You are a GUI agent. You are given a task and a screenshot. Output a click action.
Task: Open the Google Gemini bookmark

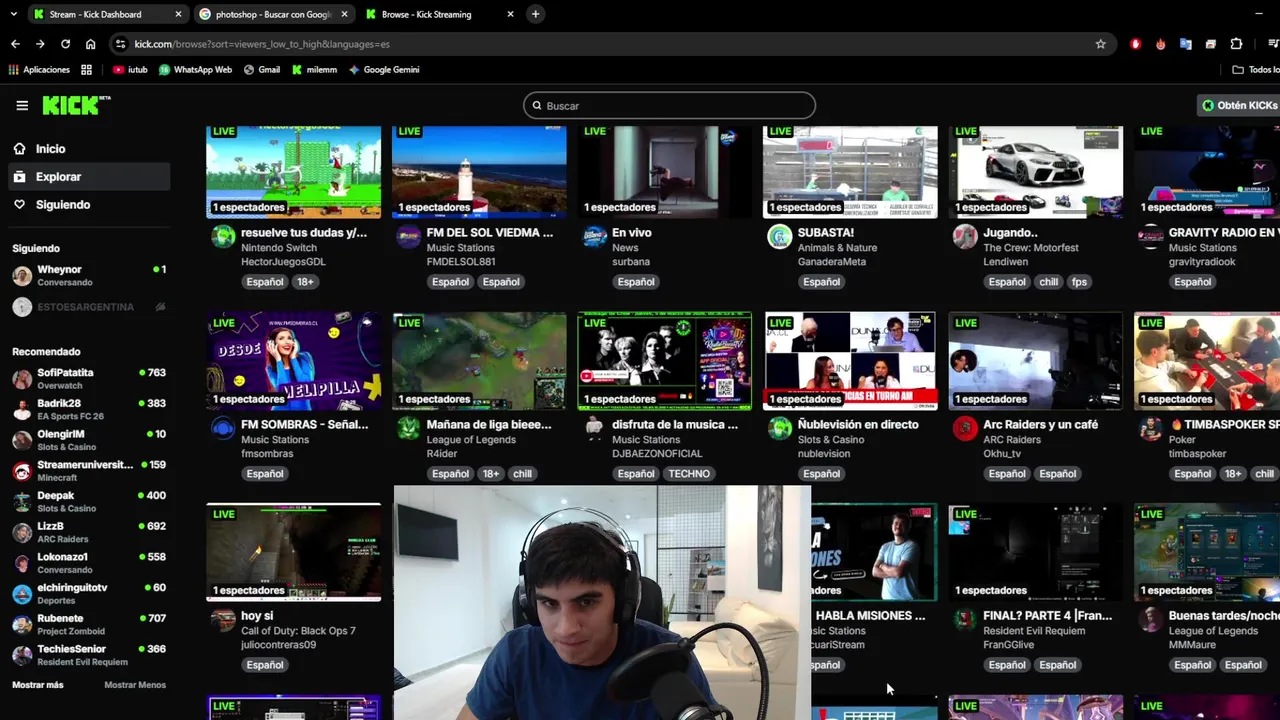384,70
